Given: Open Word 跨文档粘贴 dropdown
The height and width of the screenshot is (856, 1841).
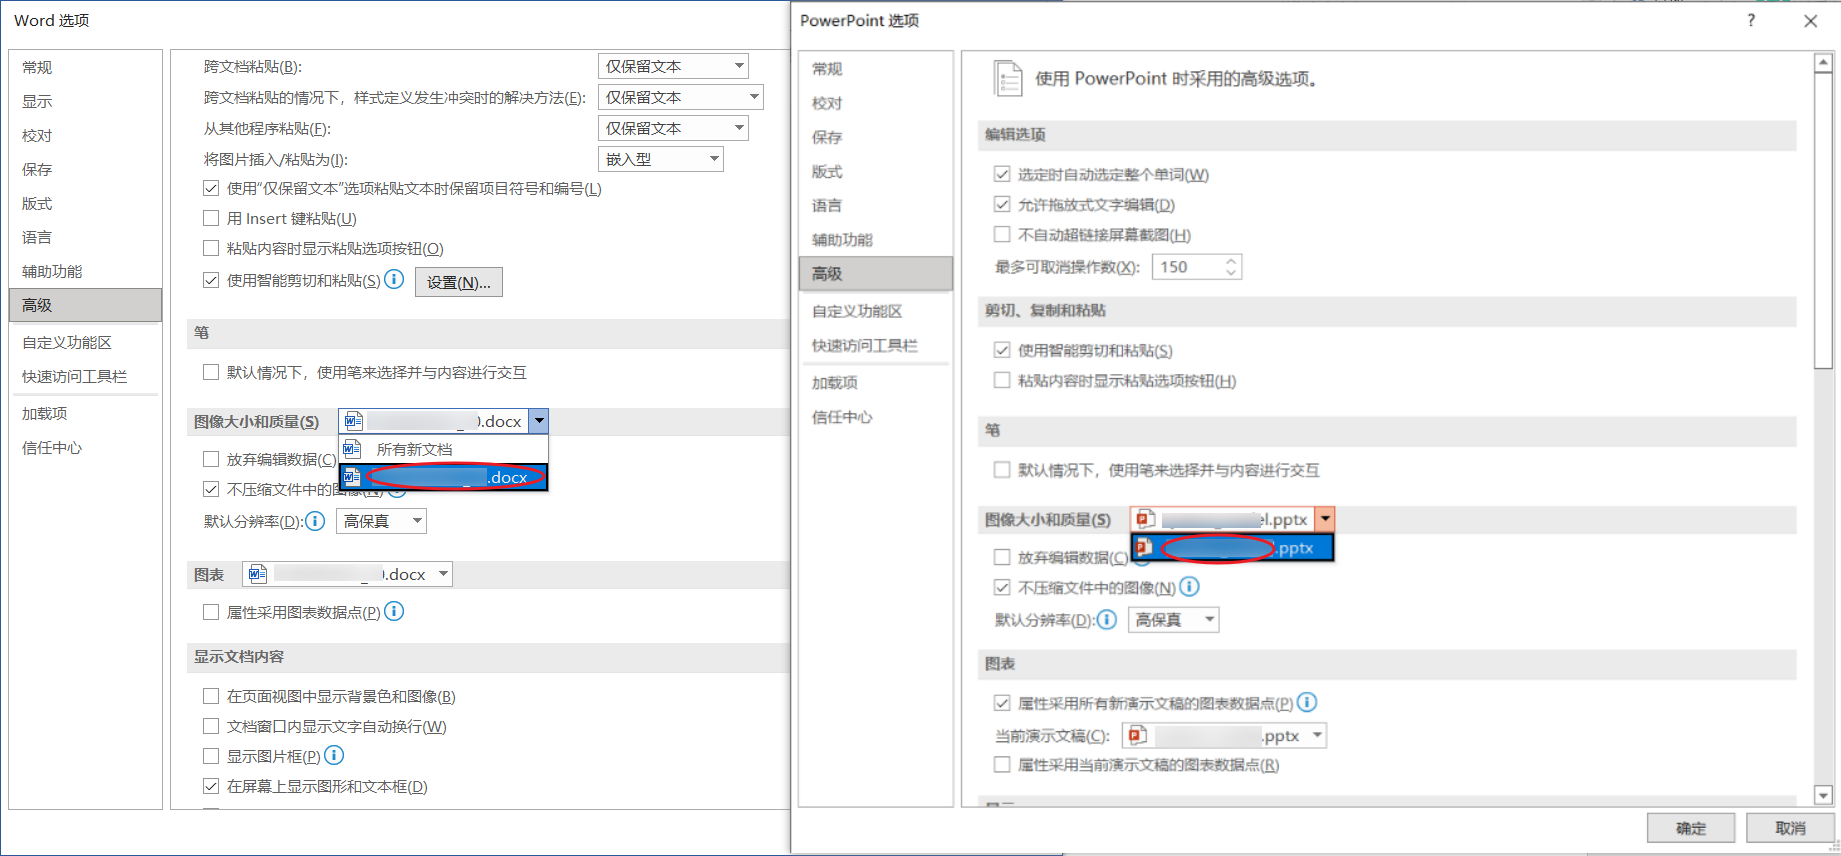Looking at the screenshot, I should (673, 66).
